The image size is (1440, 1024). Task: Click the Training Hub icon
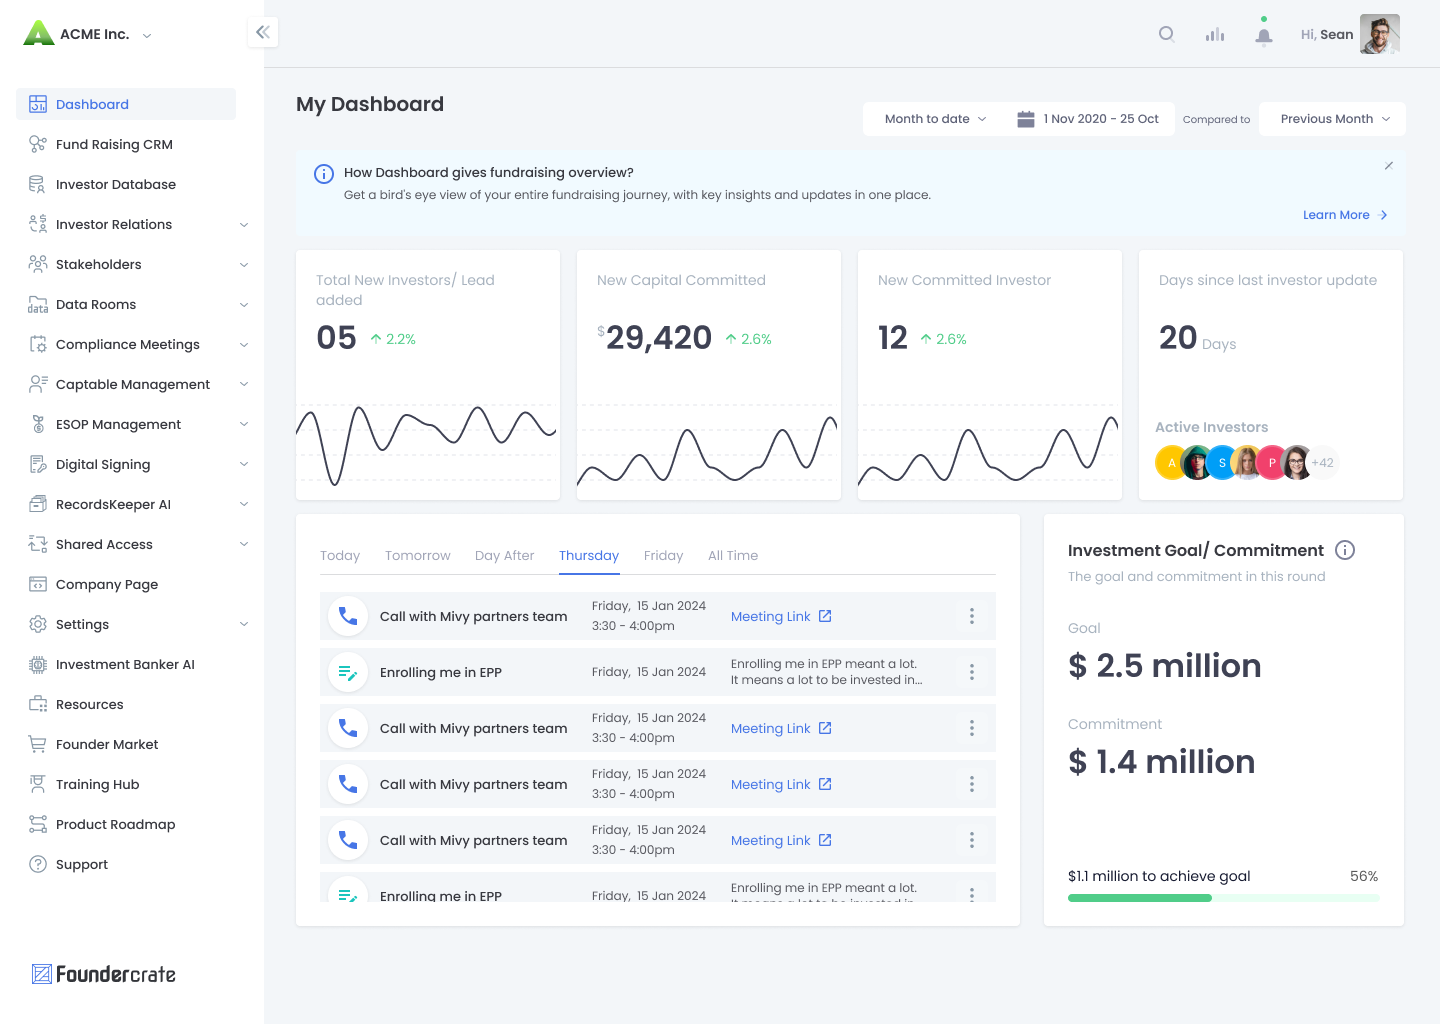pyautogui.click(x=38, y=784)
